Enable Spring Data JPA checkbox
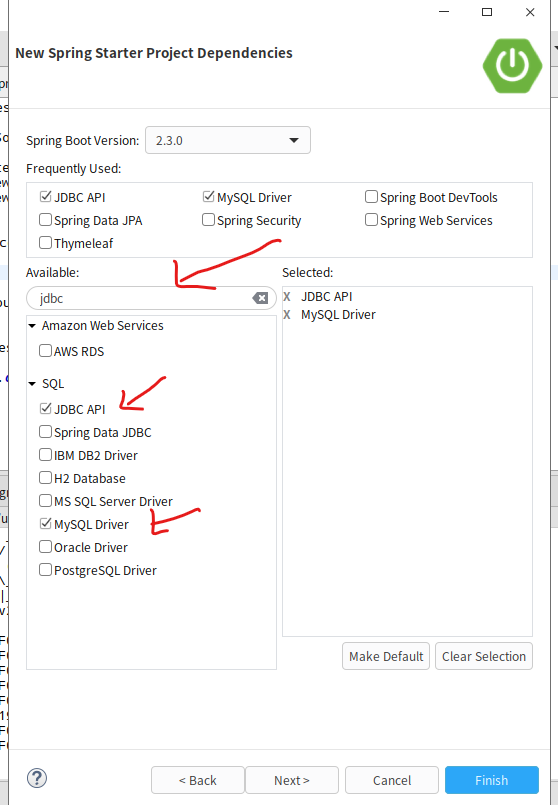The width and height of the screenshot is (558, 805). coord(46,220)
